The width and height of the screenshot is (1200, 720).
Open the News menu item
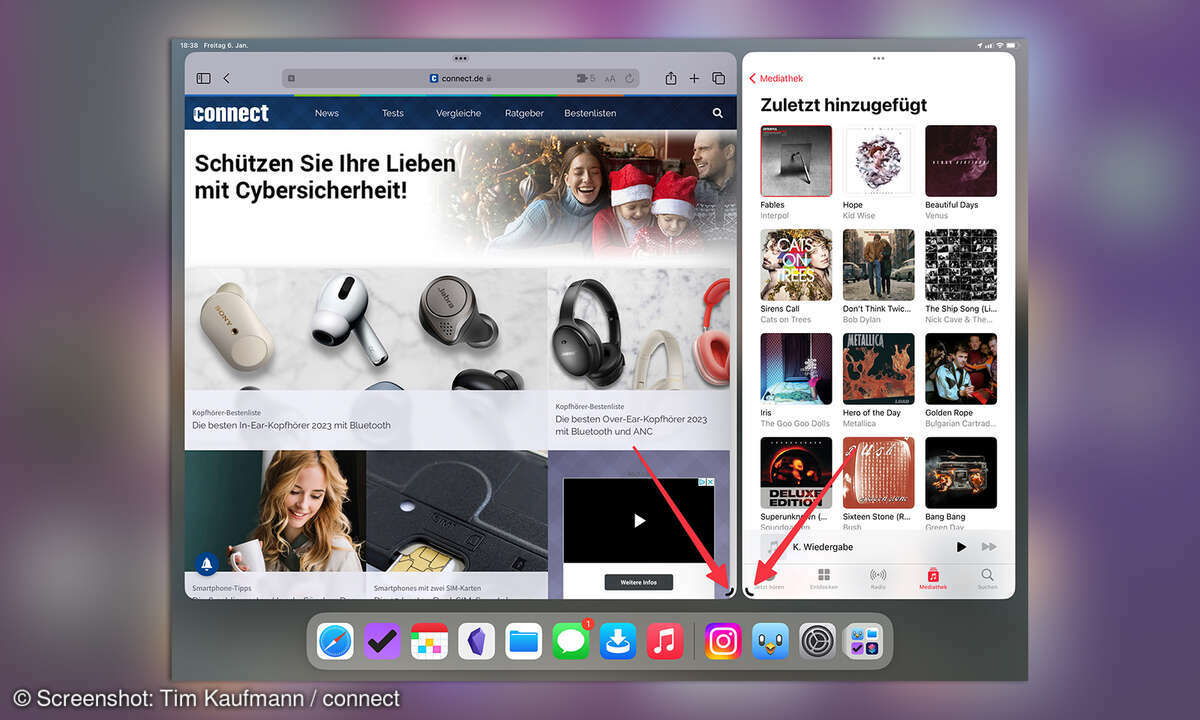327,113
